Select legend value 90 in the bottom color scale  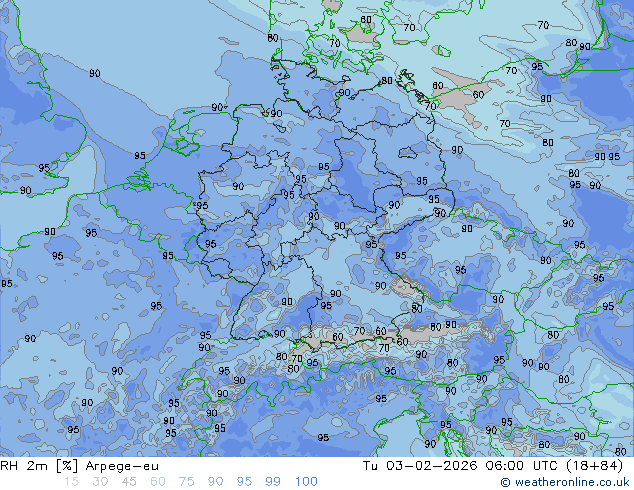tap(216, 482)
